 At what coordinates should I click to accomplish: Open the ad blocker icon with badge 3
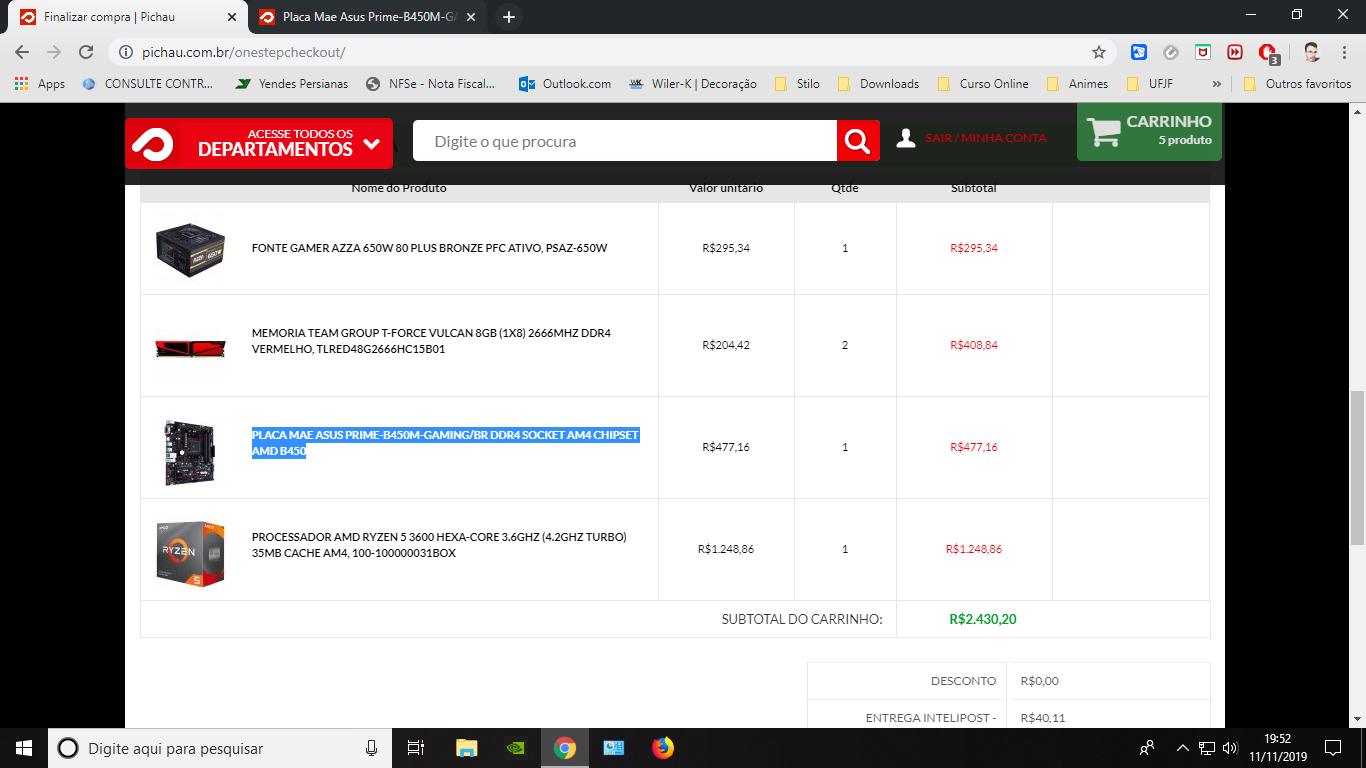click(1269, 53)
